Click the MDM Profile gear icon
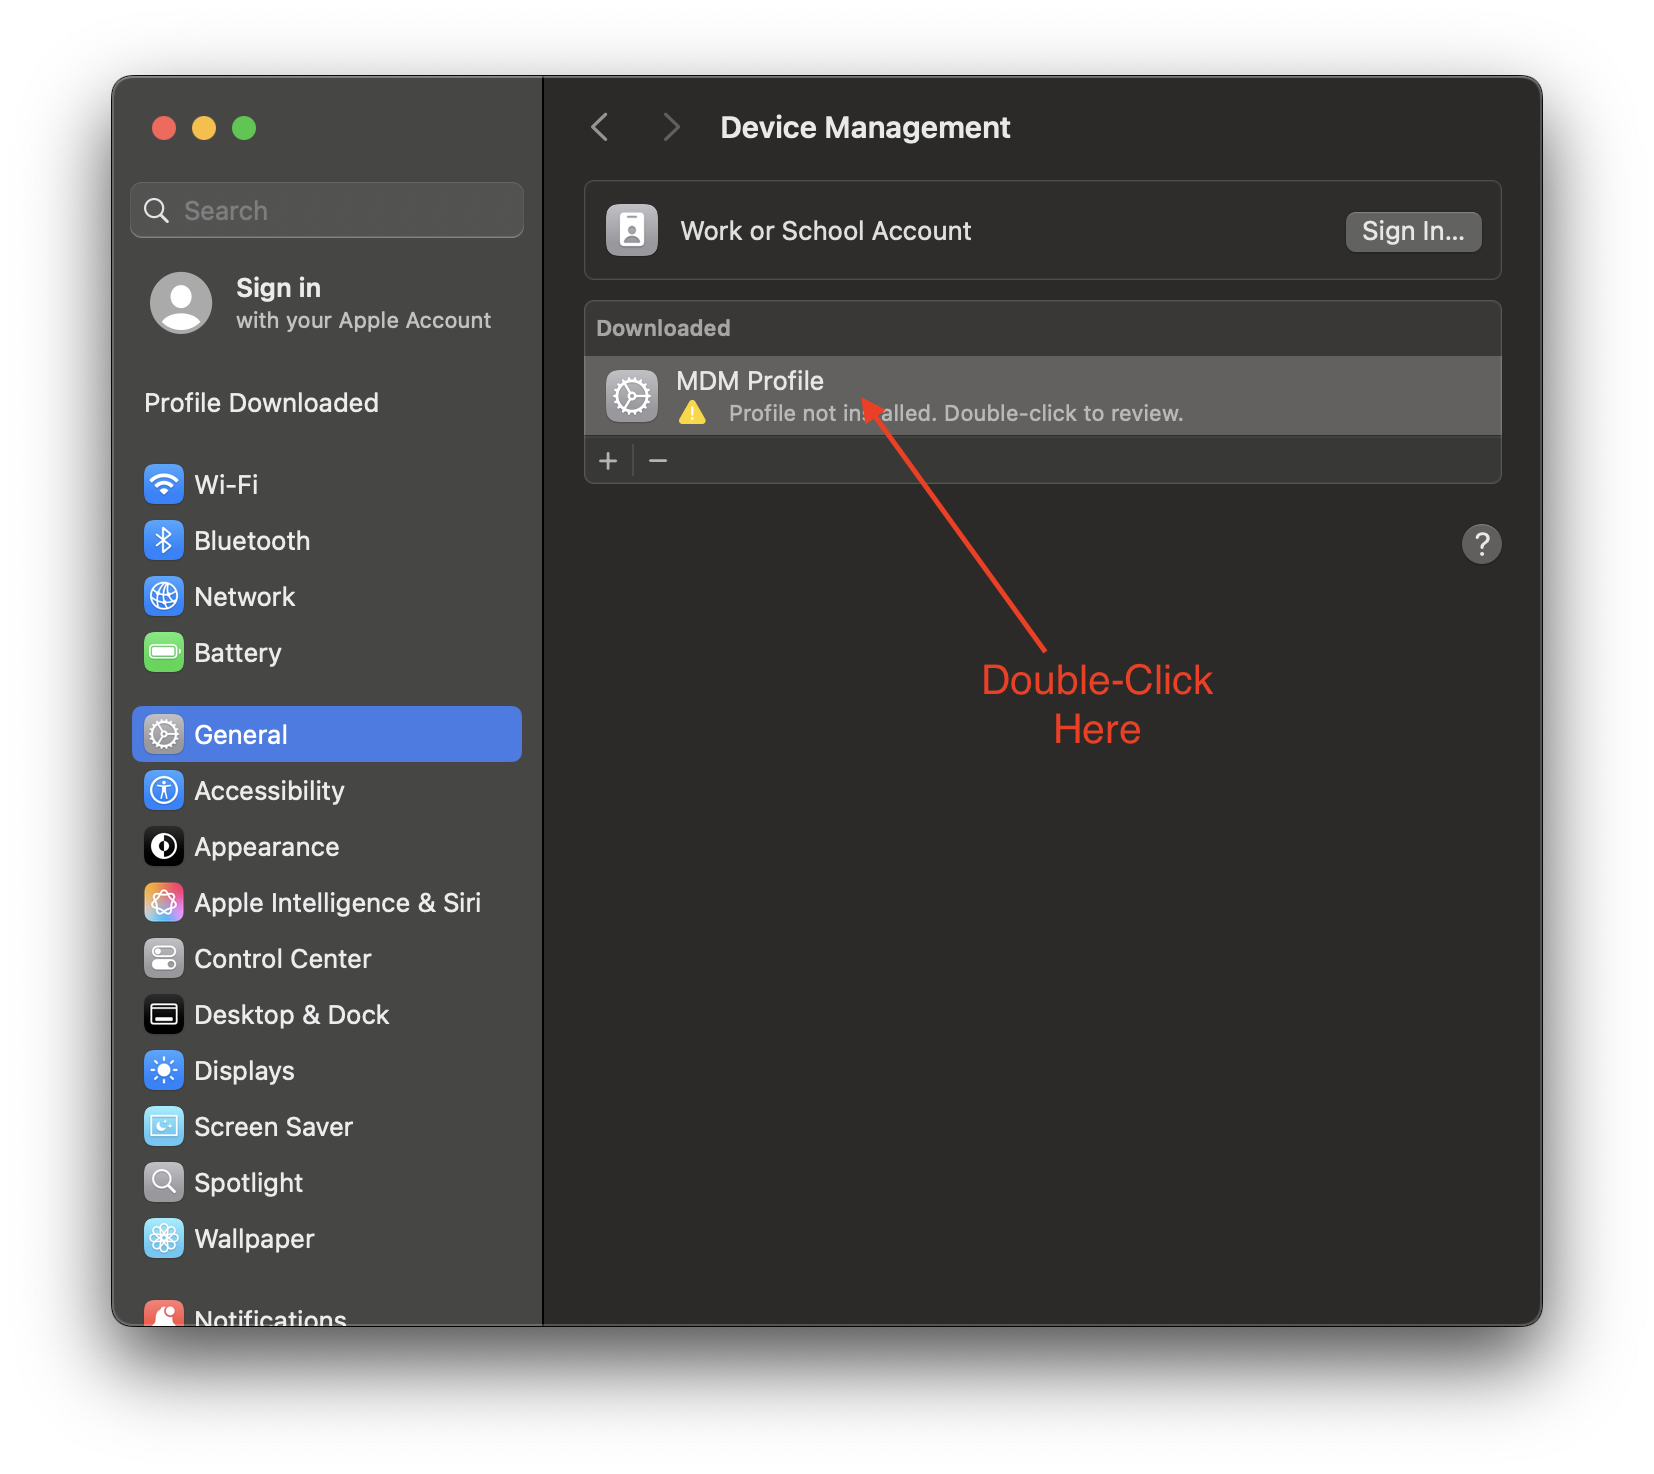 point(632,397)
